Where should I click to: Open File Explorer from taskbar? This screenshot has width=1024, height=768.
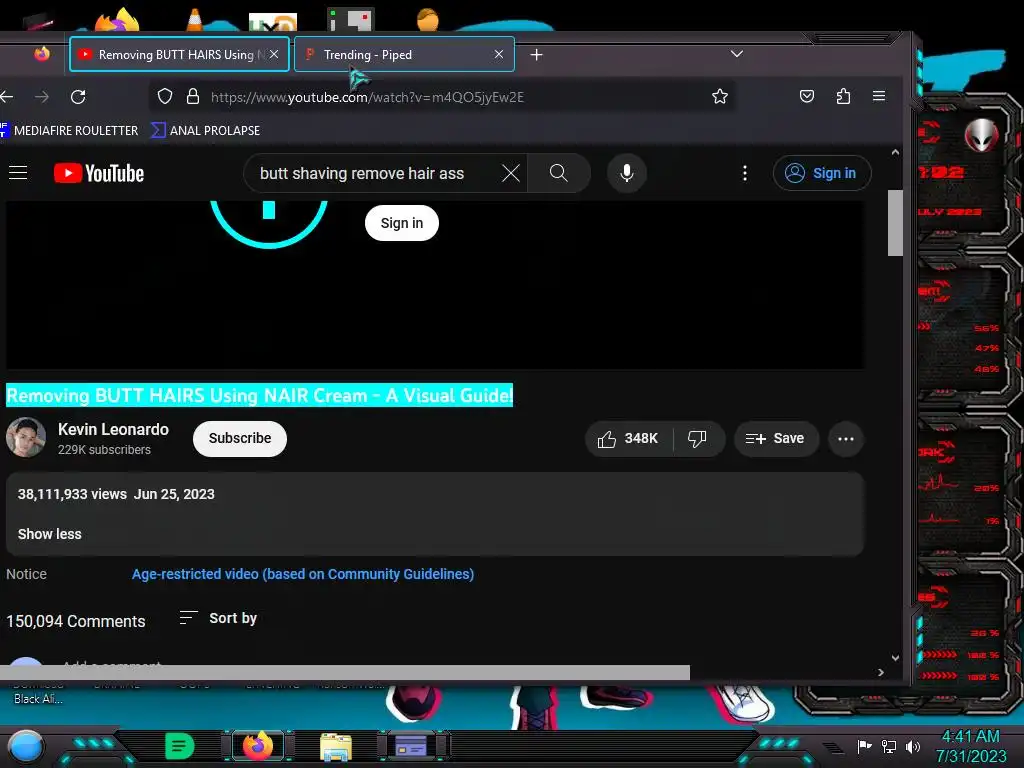click(x=336, y=747)
